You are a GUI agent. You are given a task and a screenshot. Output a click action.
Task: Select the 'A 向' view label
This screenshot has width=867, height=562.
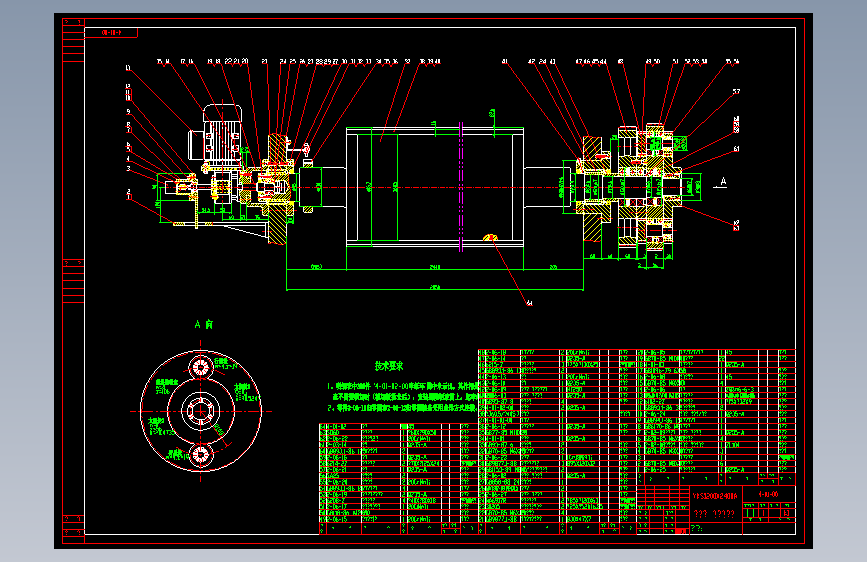[x=203, y=324]
